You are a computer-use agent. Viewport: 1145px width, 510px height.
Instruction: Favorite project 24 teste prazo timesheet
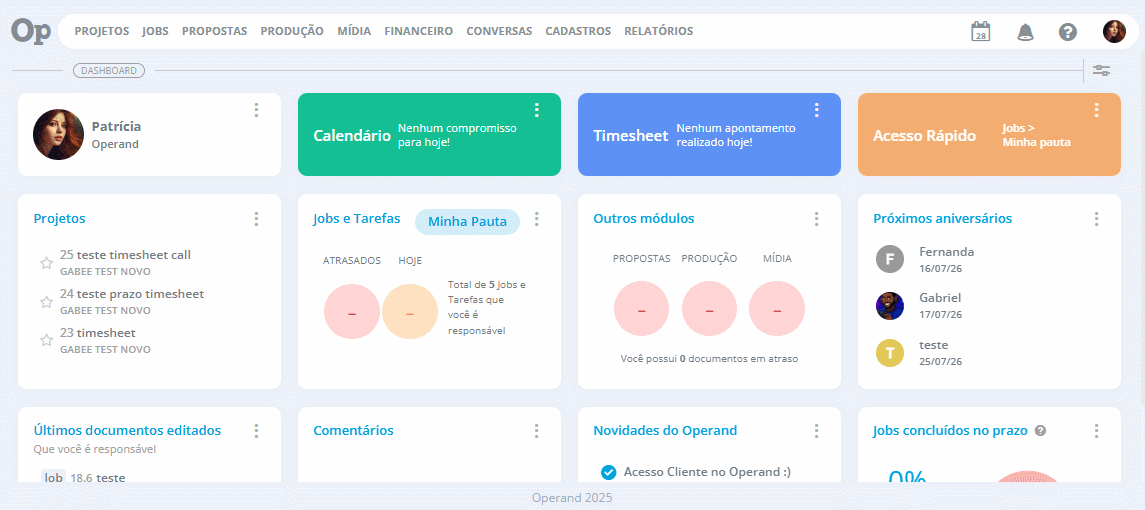pyautogui.click(x=46, y=301)
